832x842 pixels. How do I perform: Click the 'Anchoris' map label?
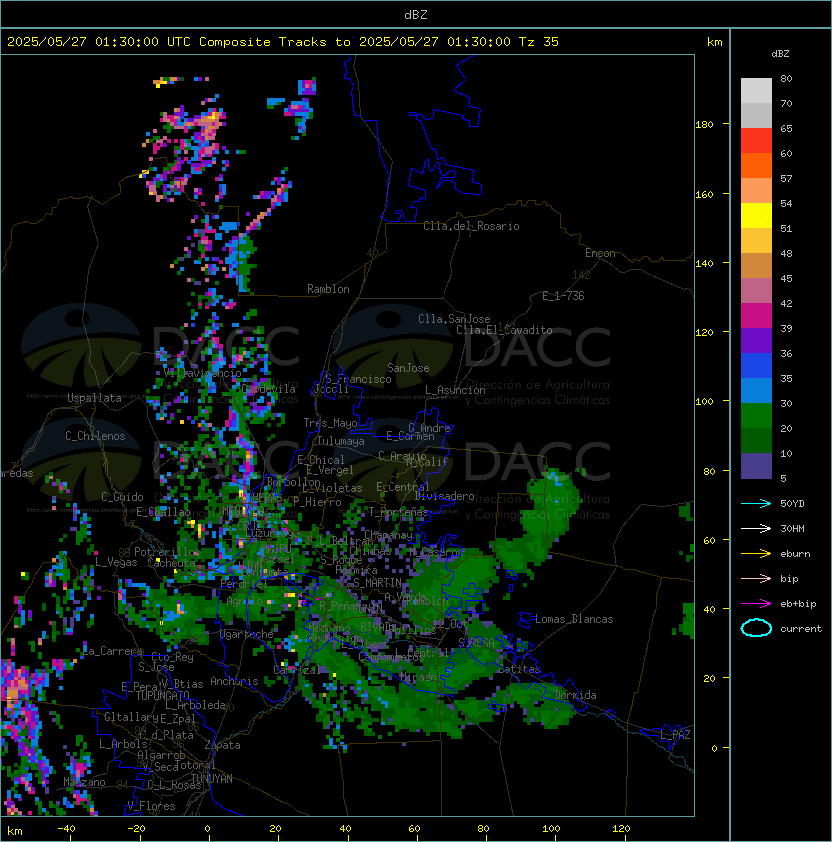pyautogui.click(x=234, y=681)
